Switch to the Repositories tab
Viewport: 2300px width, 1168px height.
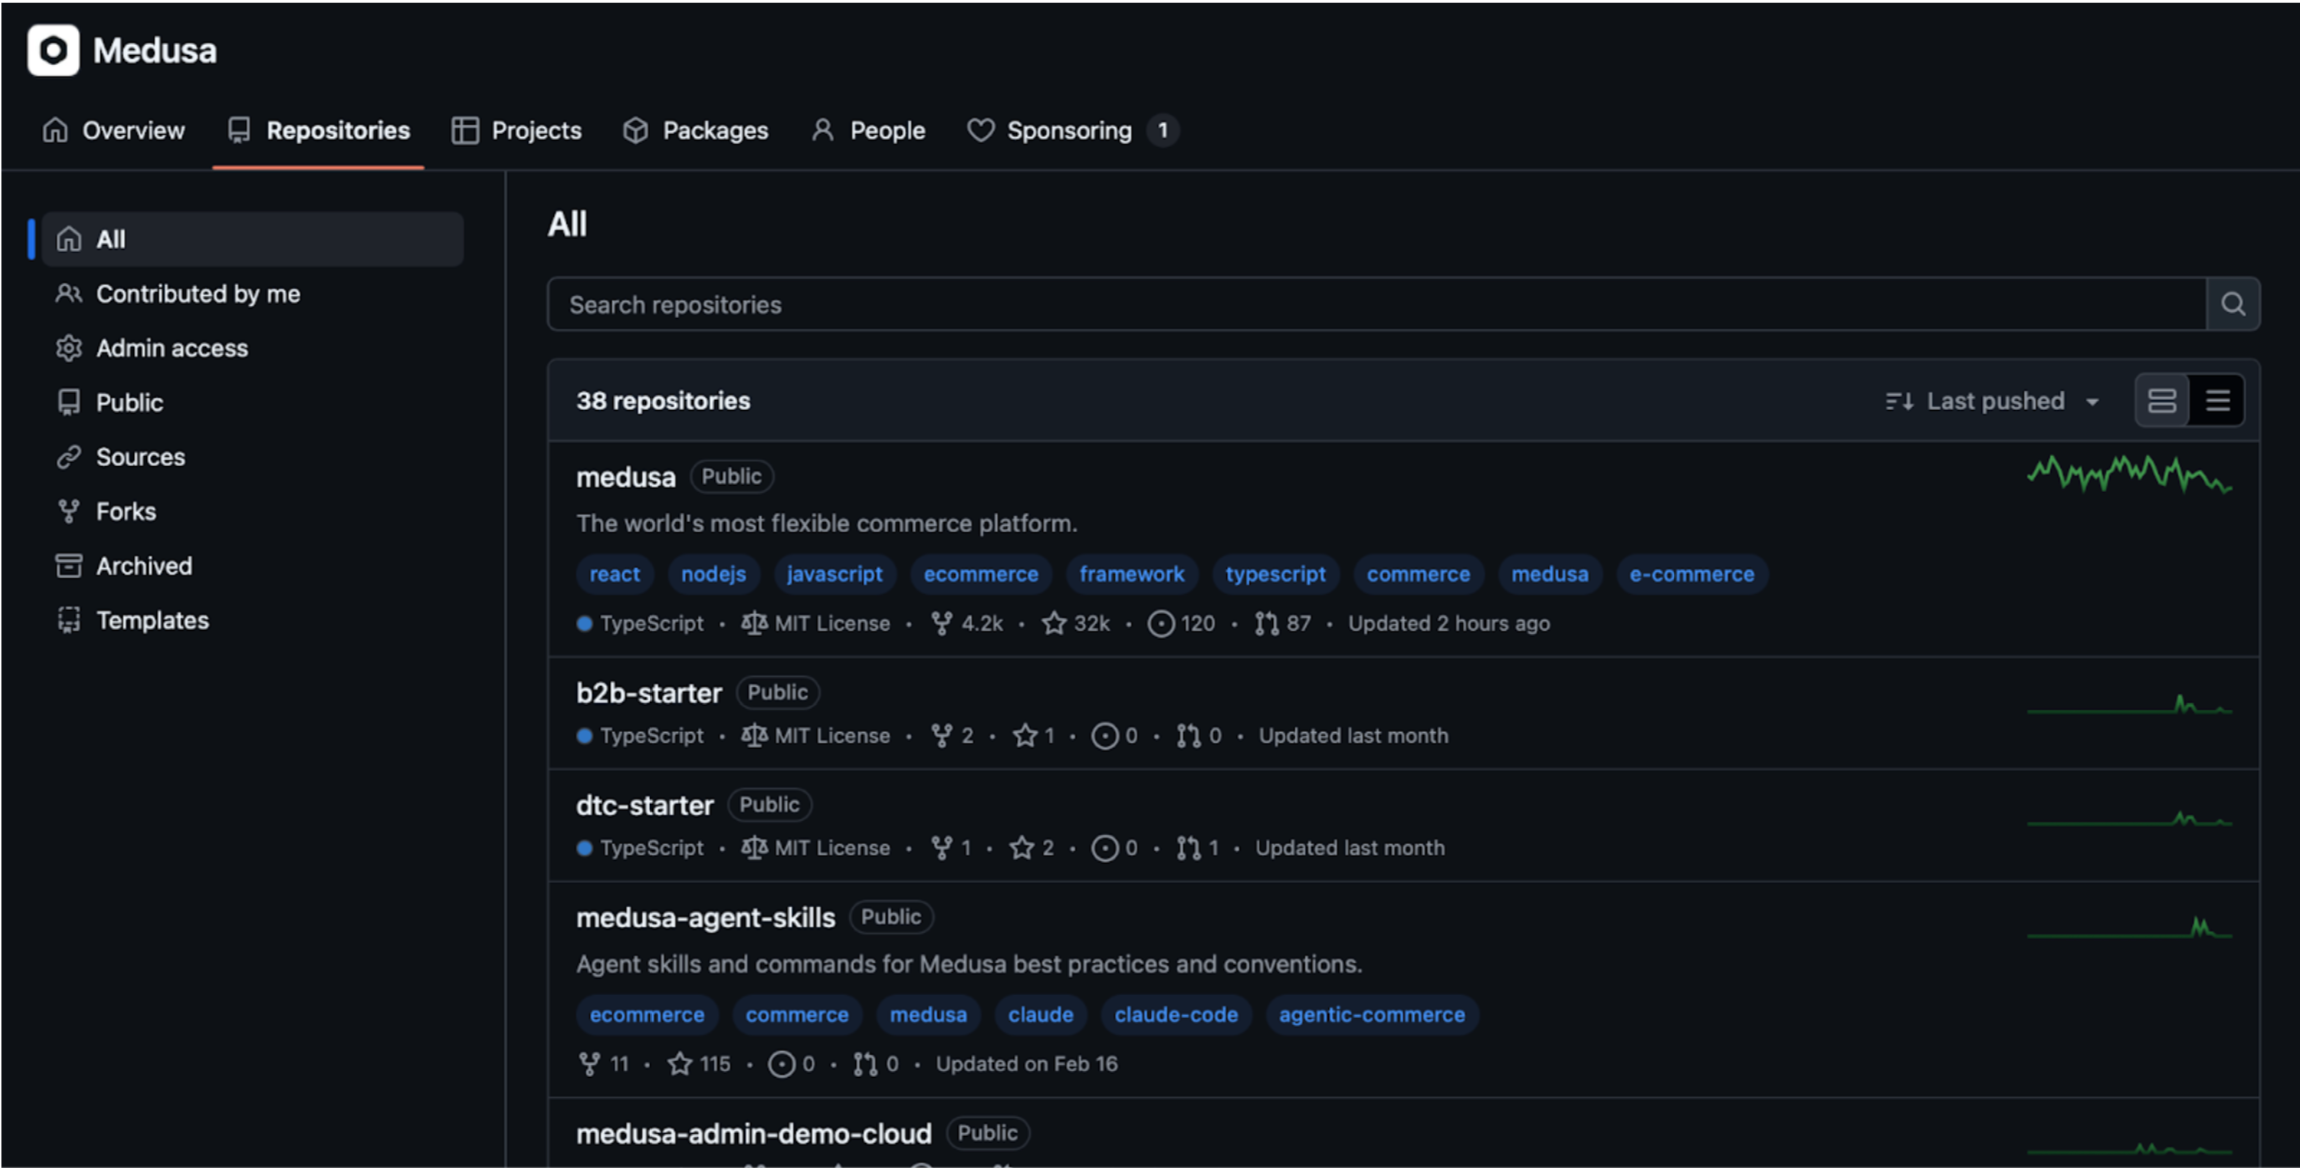tap(318, 130)
